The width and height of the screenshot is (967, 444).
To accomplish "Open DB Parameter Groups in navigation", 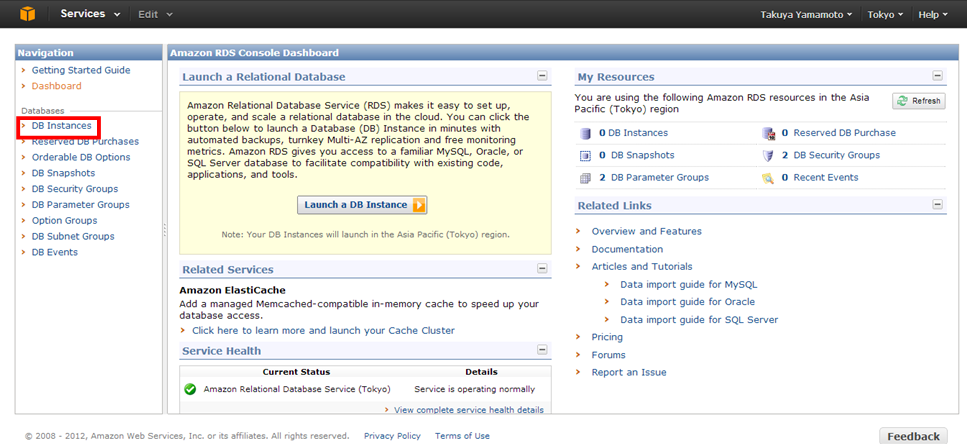I will point(80,205).
